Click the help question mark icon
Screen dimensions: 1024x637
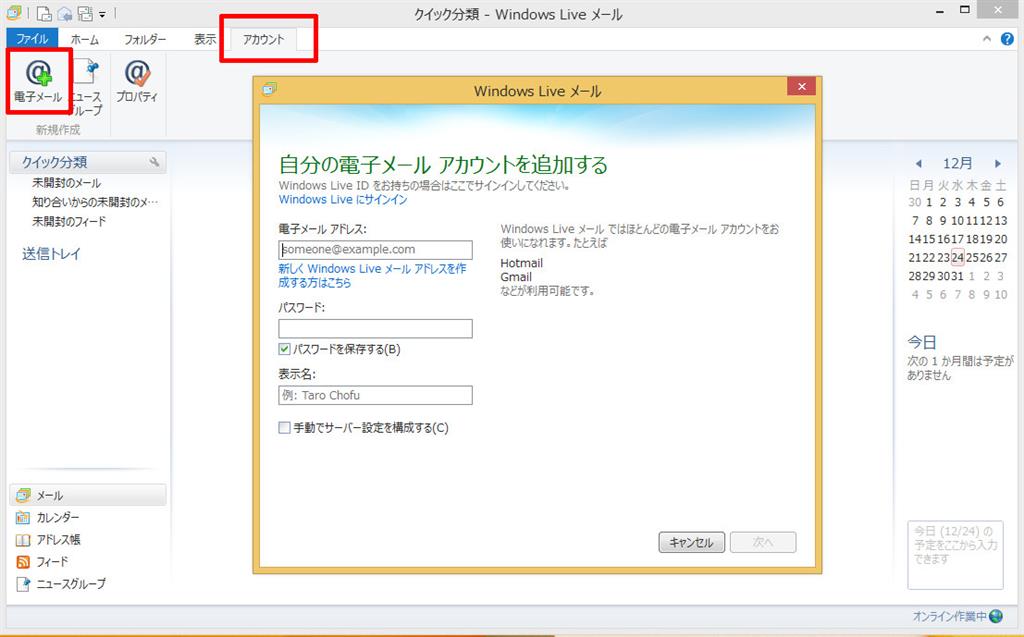coord(1007,39)
